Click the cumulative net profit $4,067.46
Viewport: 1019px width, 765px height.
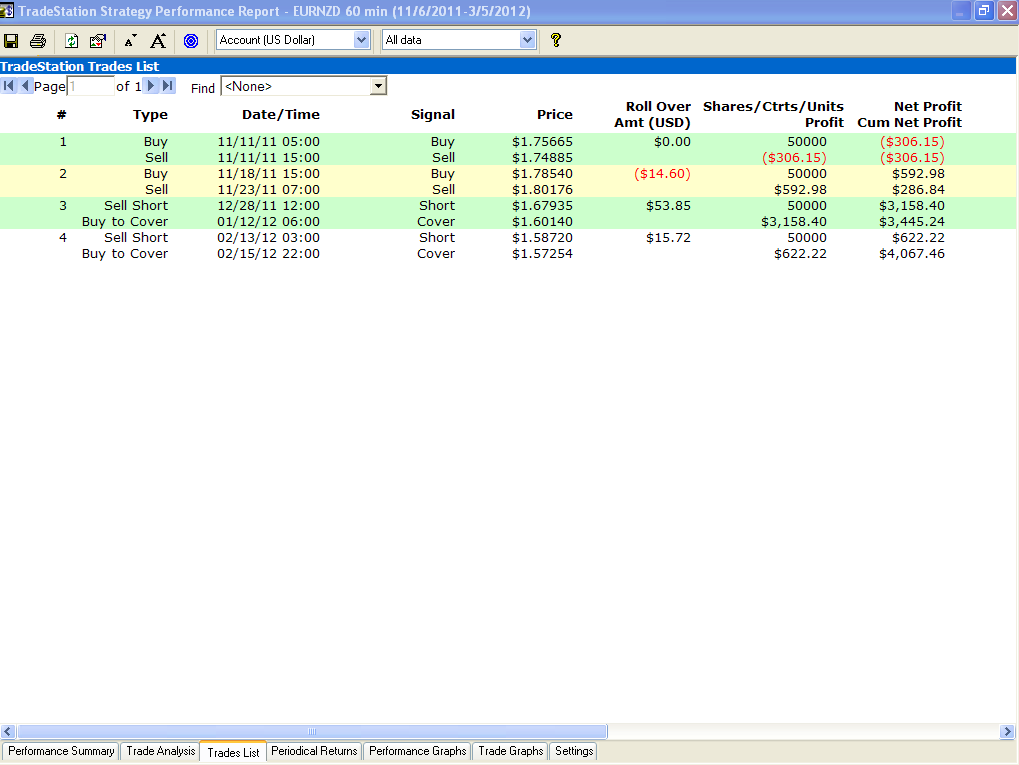(x=912, y=253)
